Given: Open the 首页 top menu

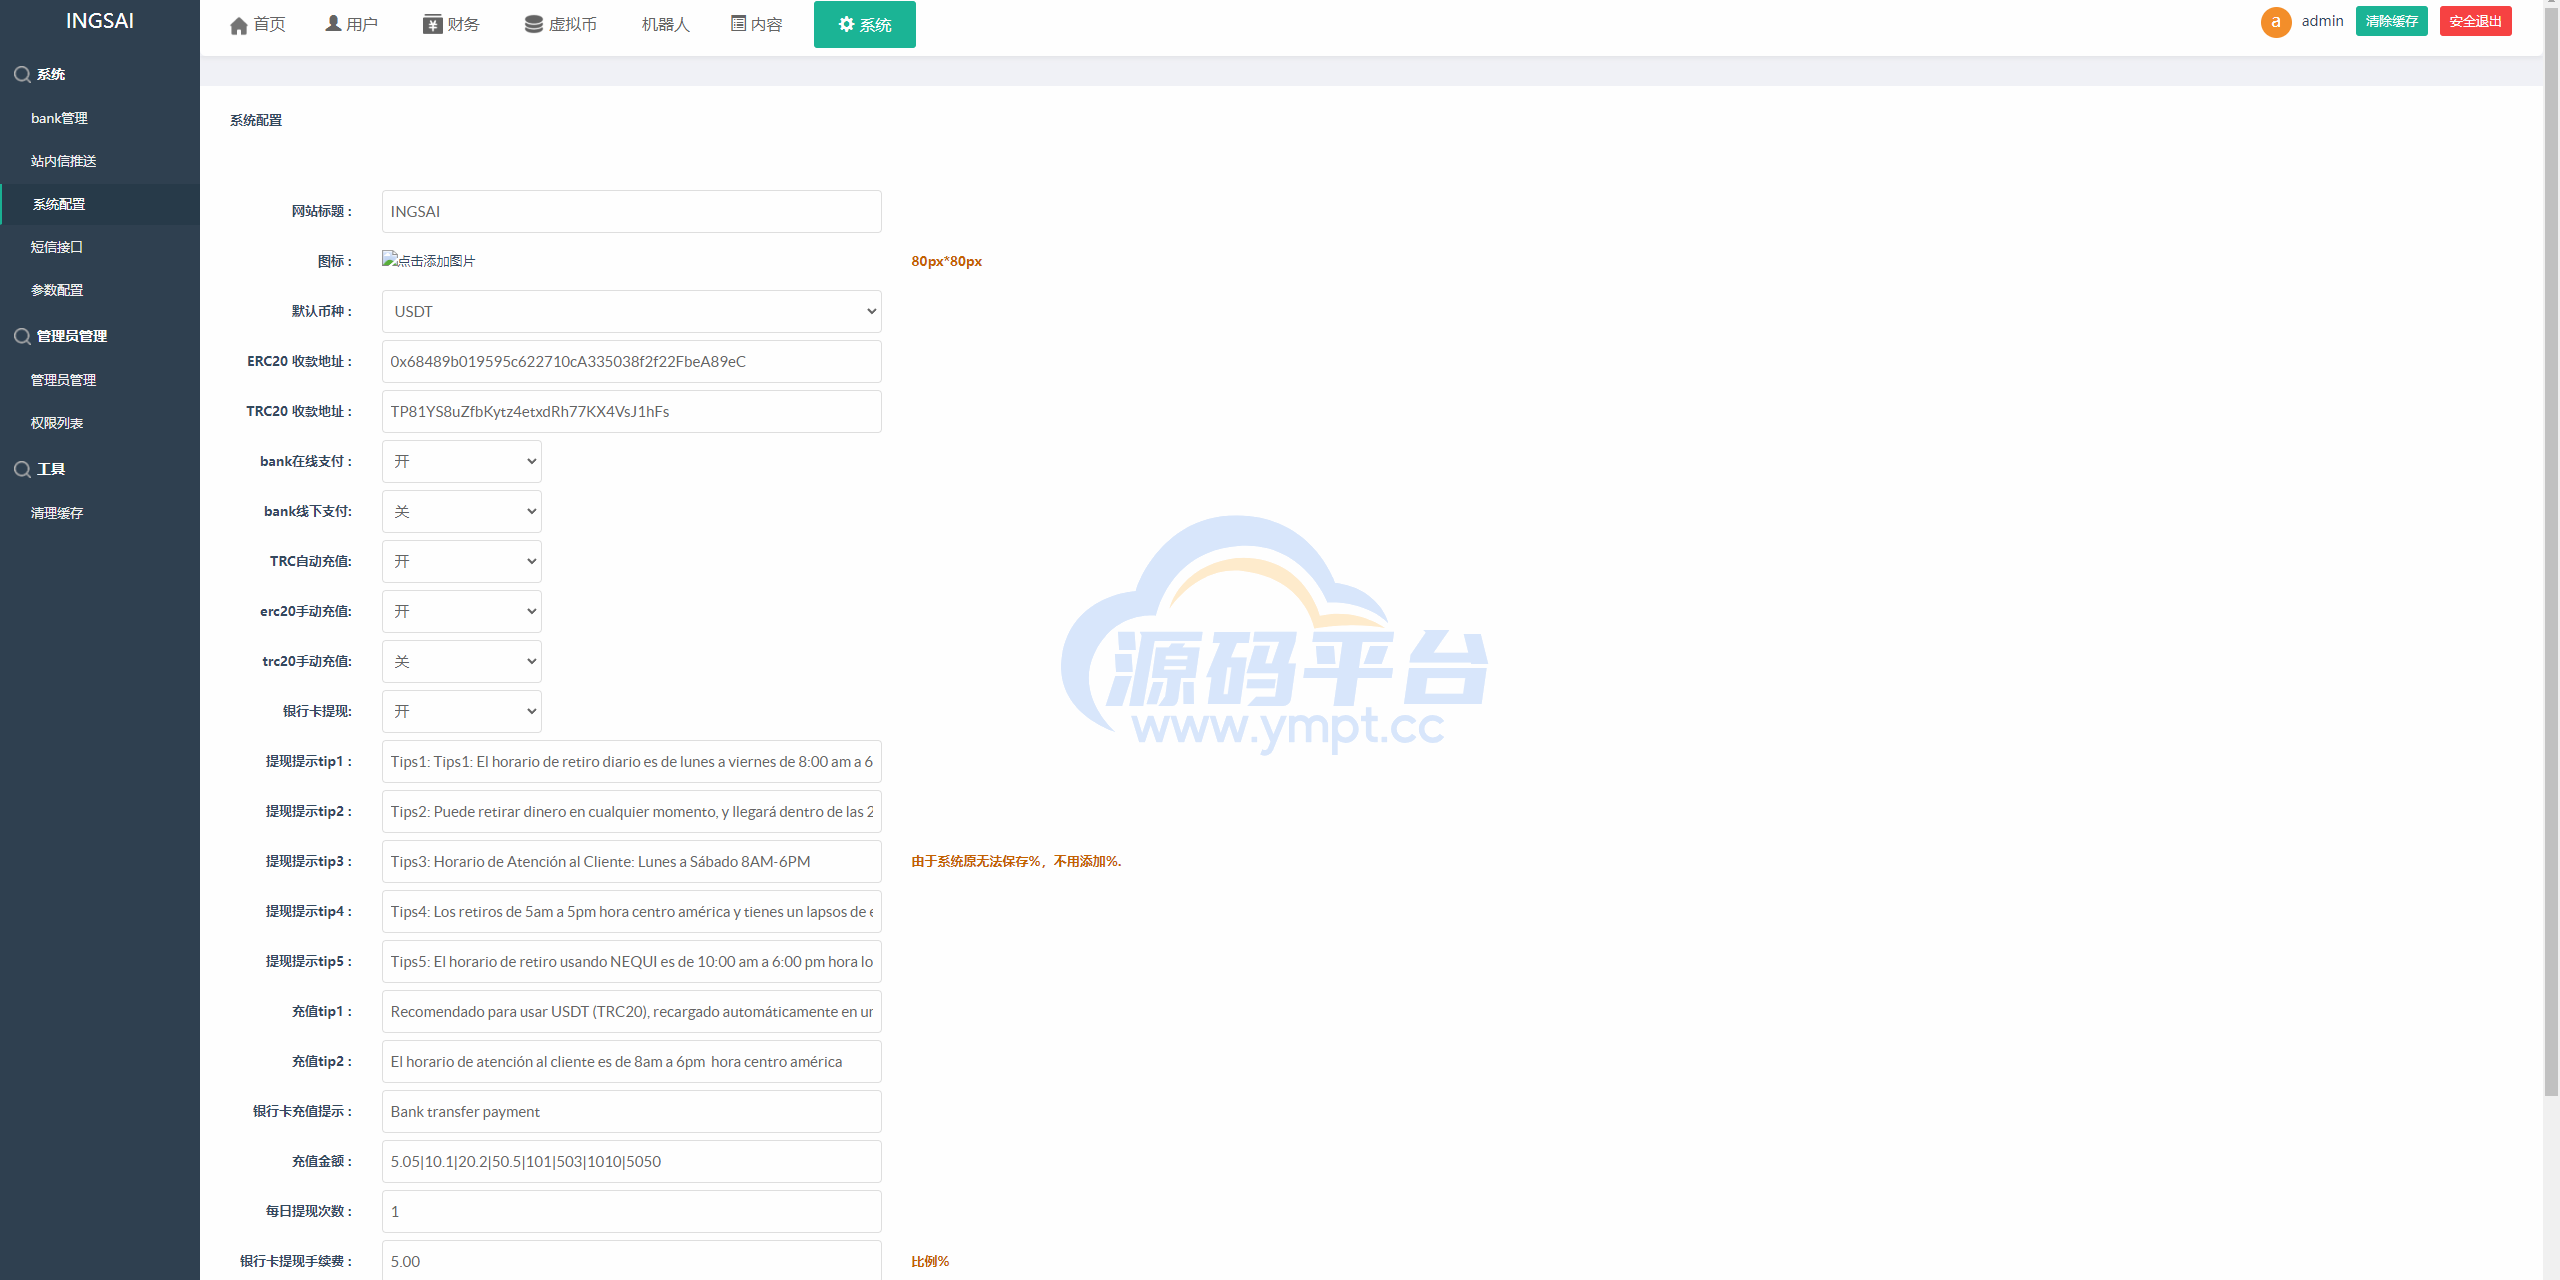Looking at the screenshot, I should click(258, 24).
